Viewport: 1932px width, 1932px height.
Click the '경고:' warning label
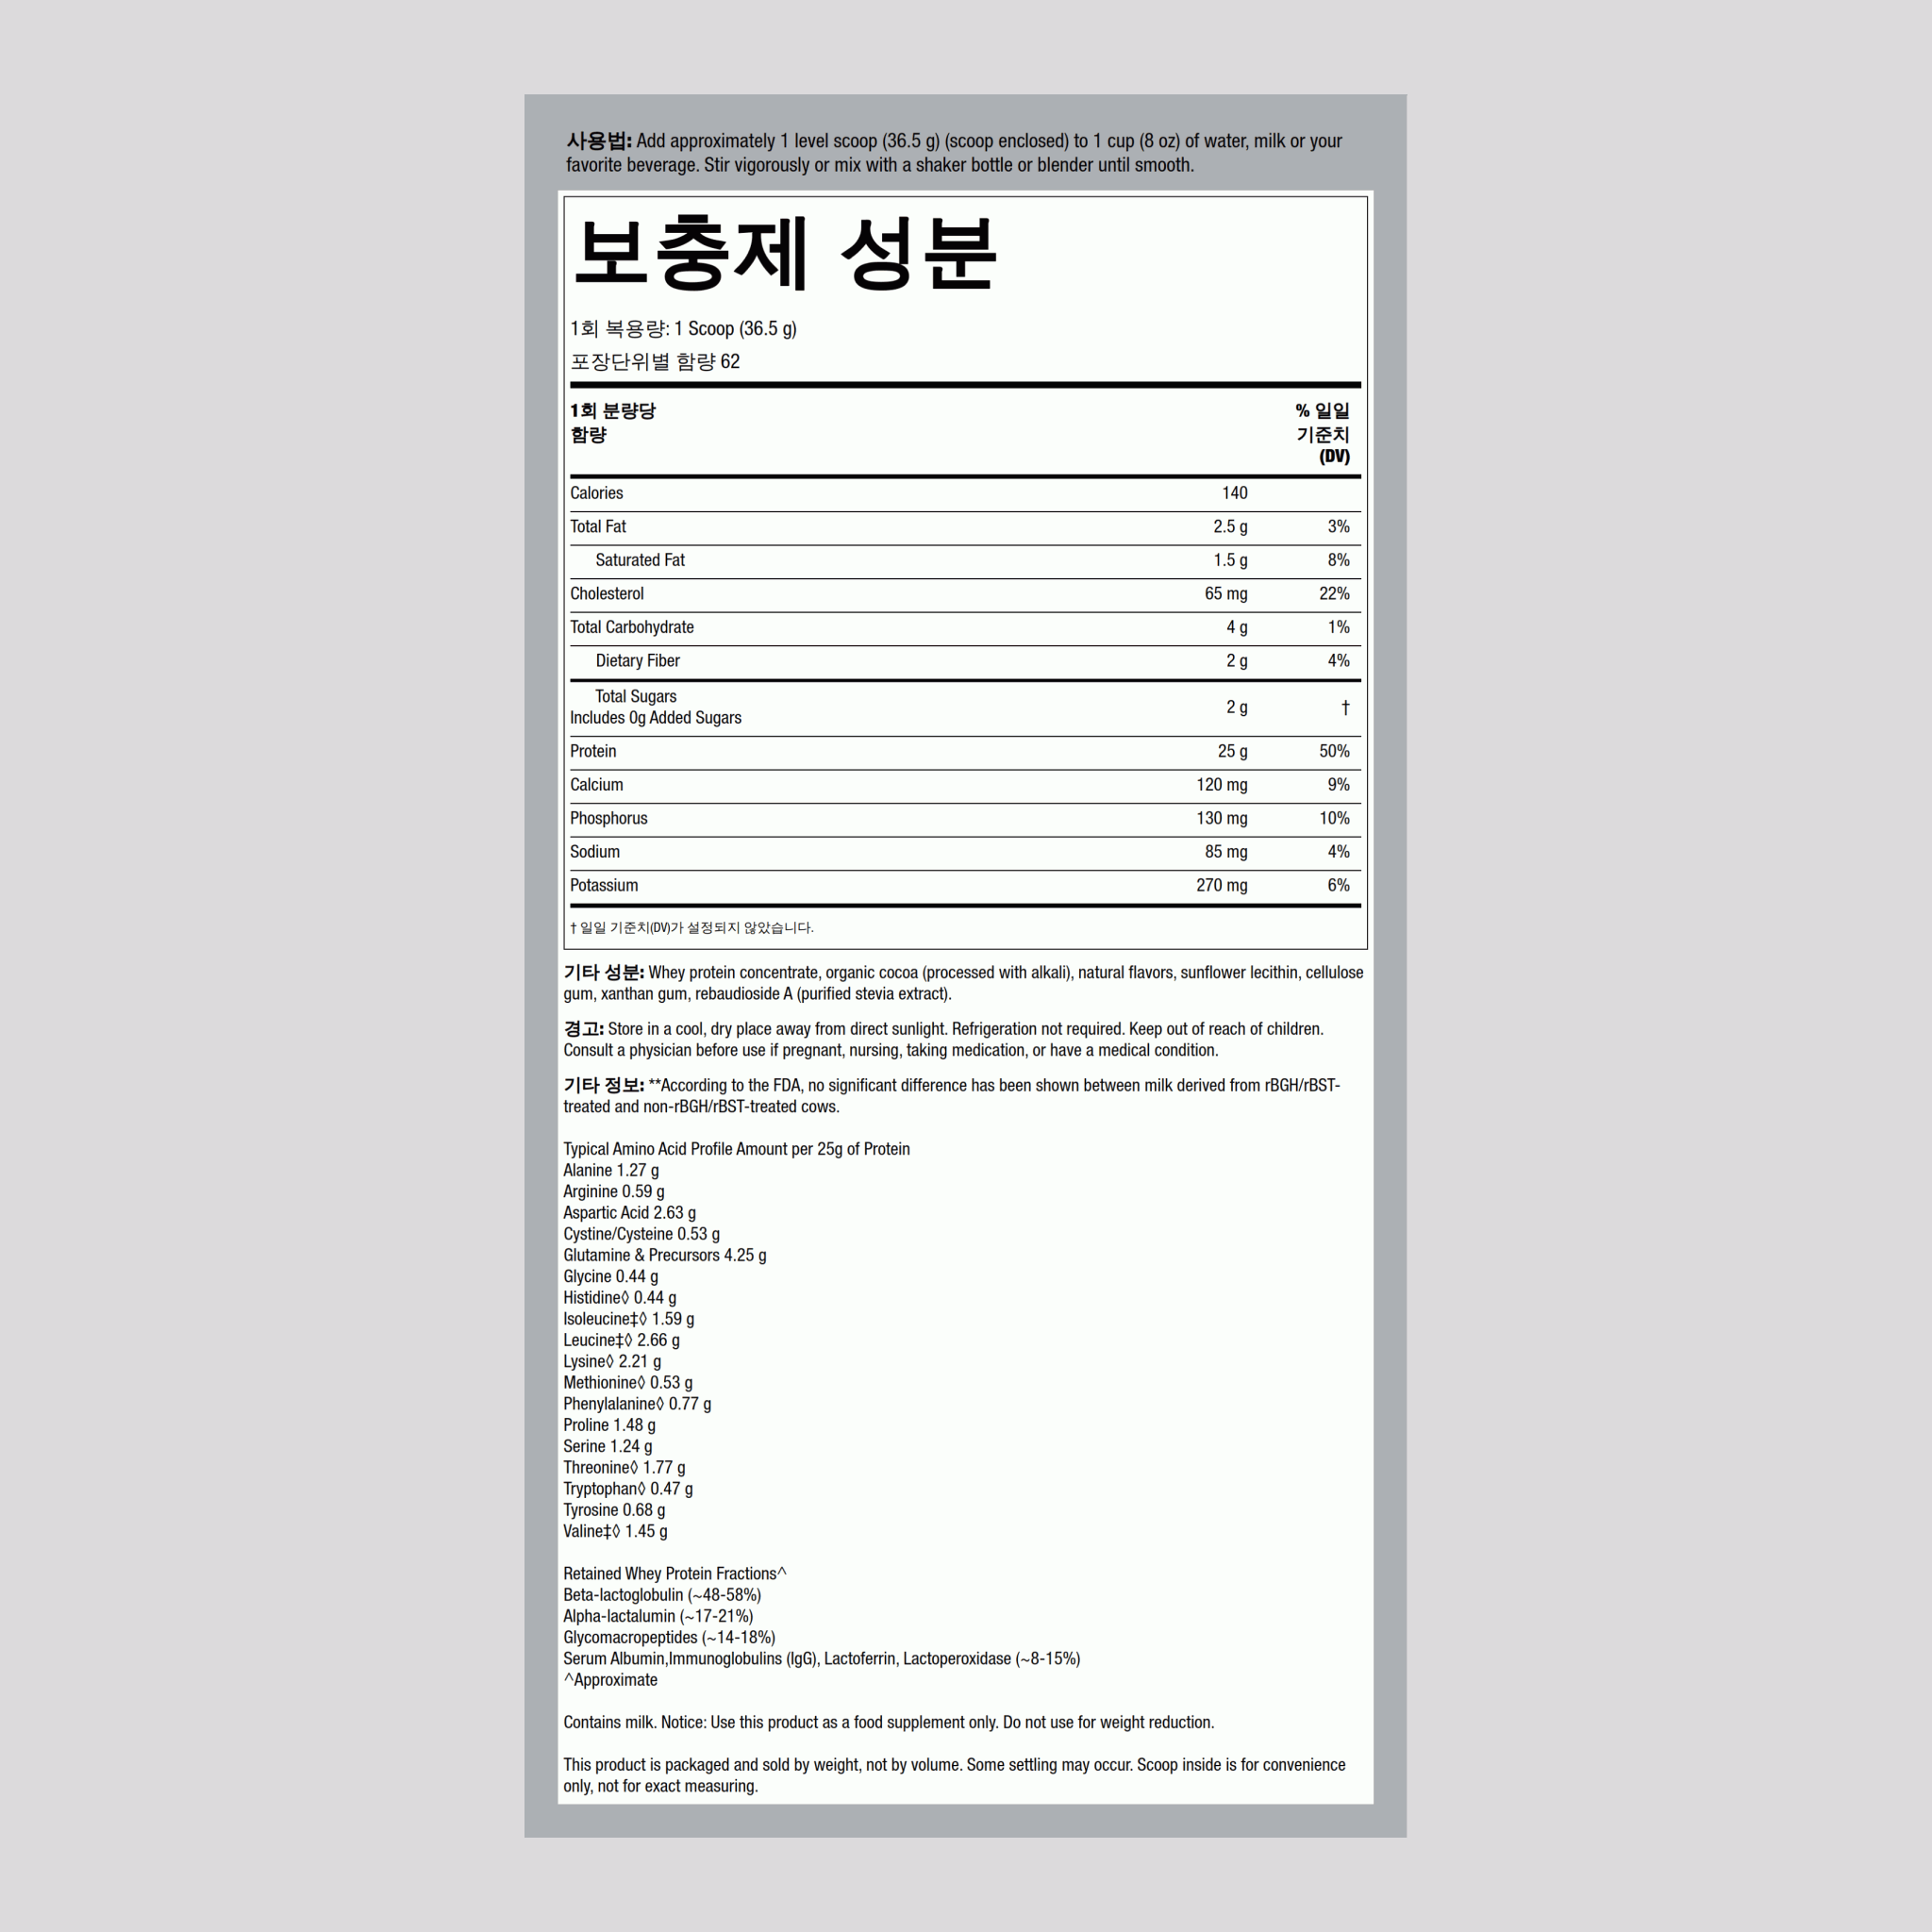(x=584, y=1029)
